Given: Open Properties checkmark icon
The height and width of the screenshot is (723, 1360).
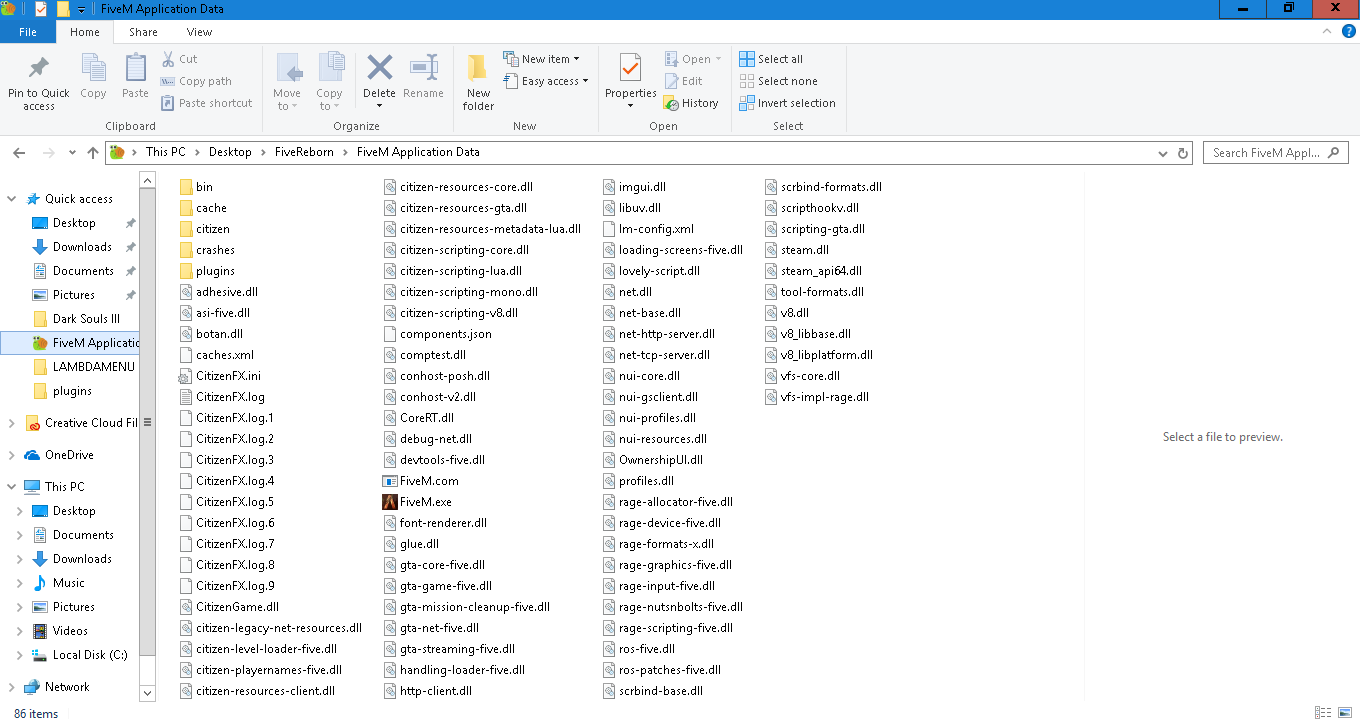Looking at the screenshot, I should pyautogui.click(x=630, y=68).
